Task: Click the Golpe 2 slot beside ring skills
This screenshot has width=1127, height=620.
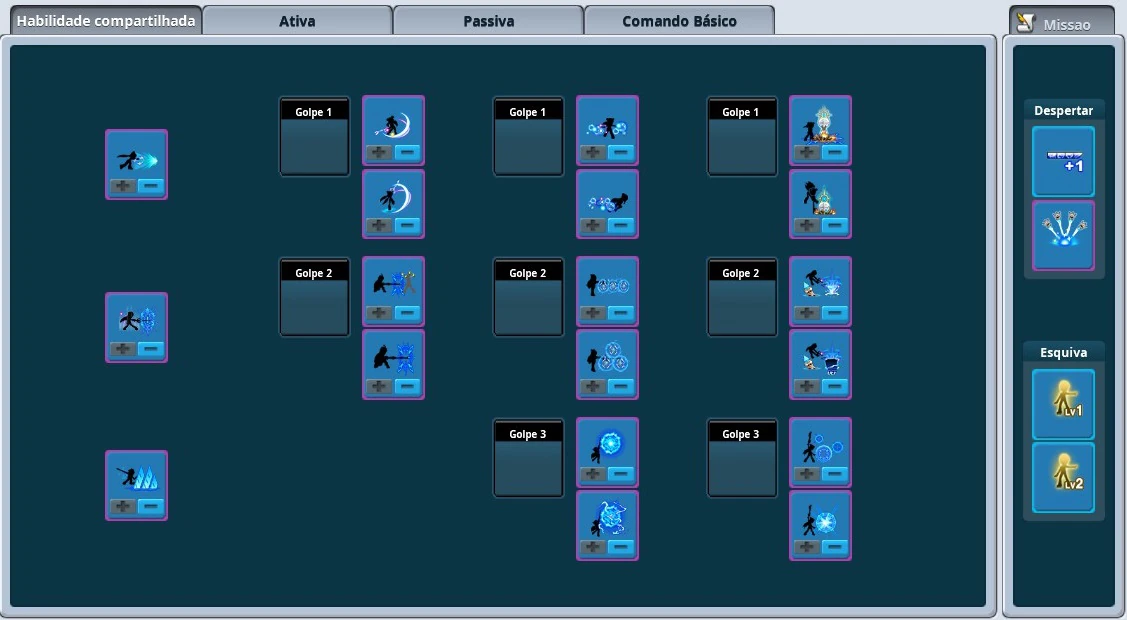Action: click(528, 297)
